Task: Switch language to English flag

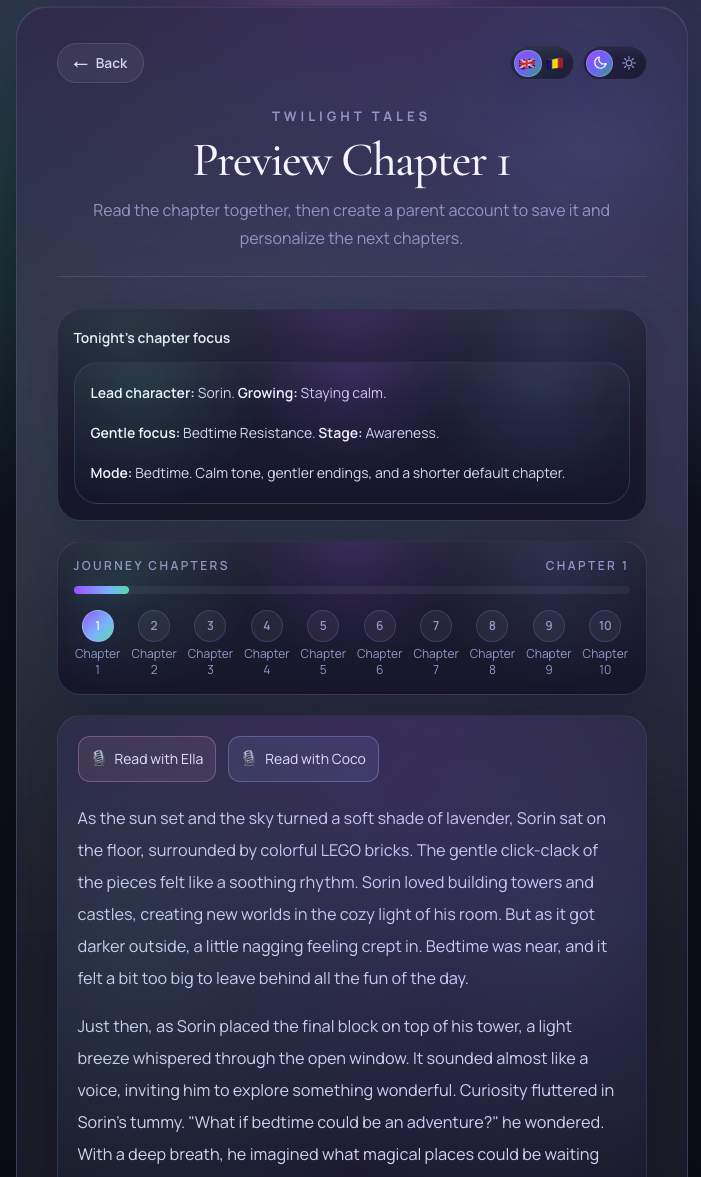Action: (x=528, y=63)
